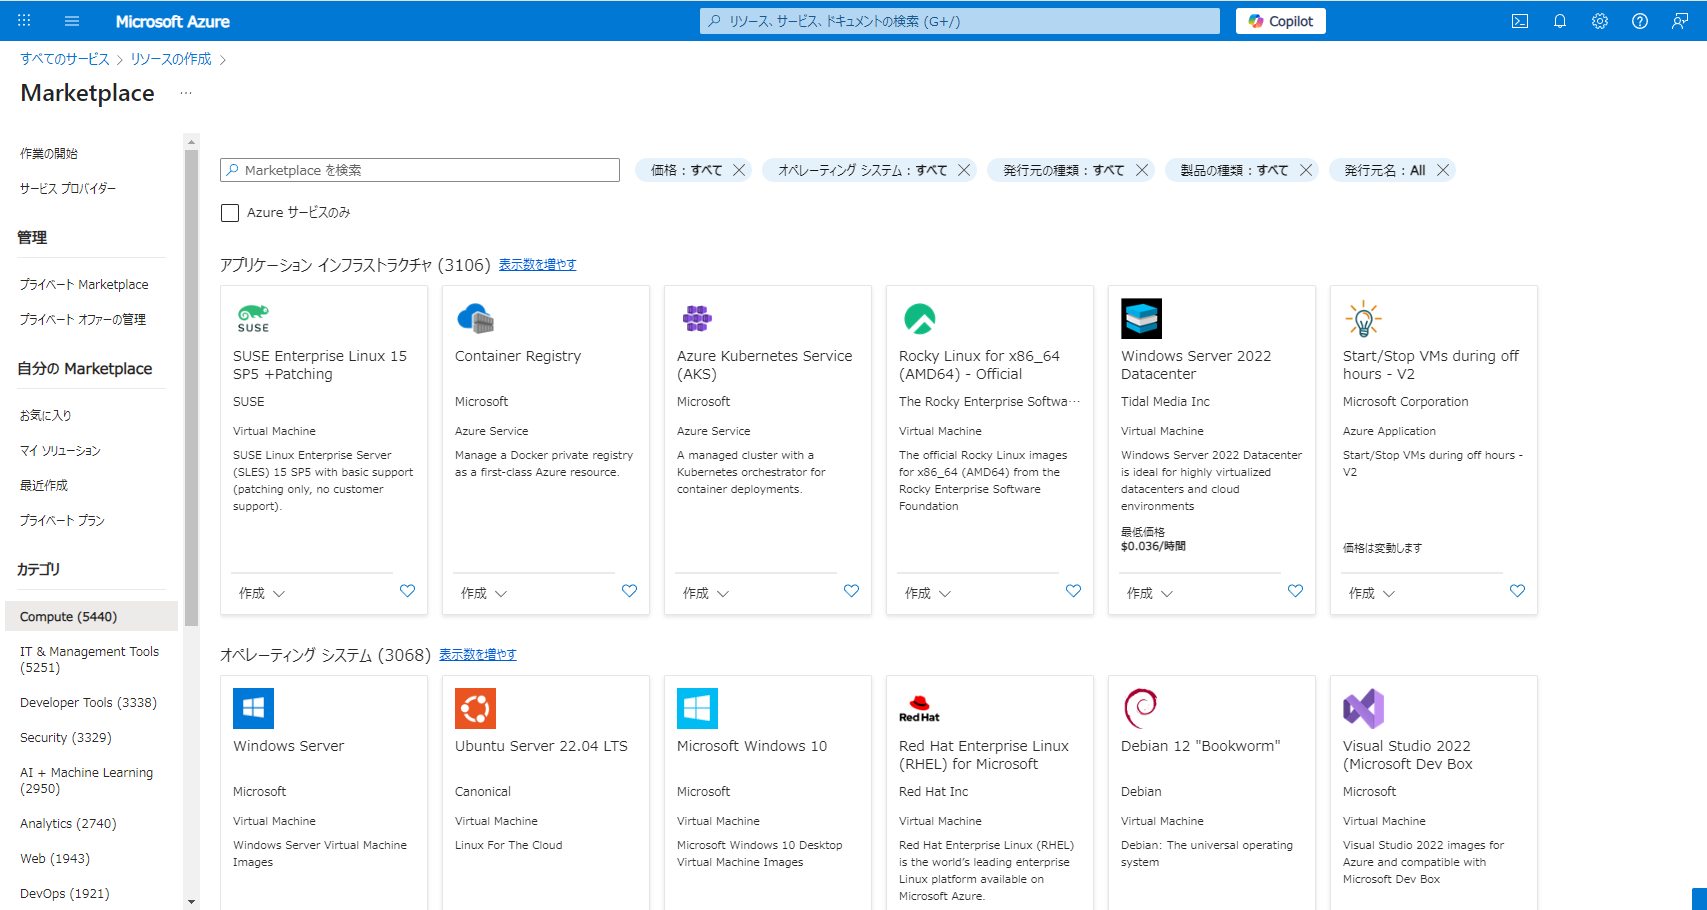Click the Microsoft Windows 10 logo
This screenshot has width=1707, height=910.
coord(697,708)
